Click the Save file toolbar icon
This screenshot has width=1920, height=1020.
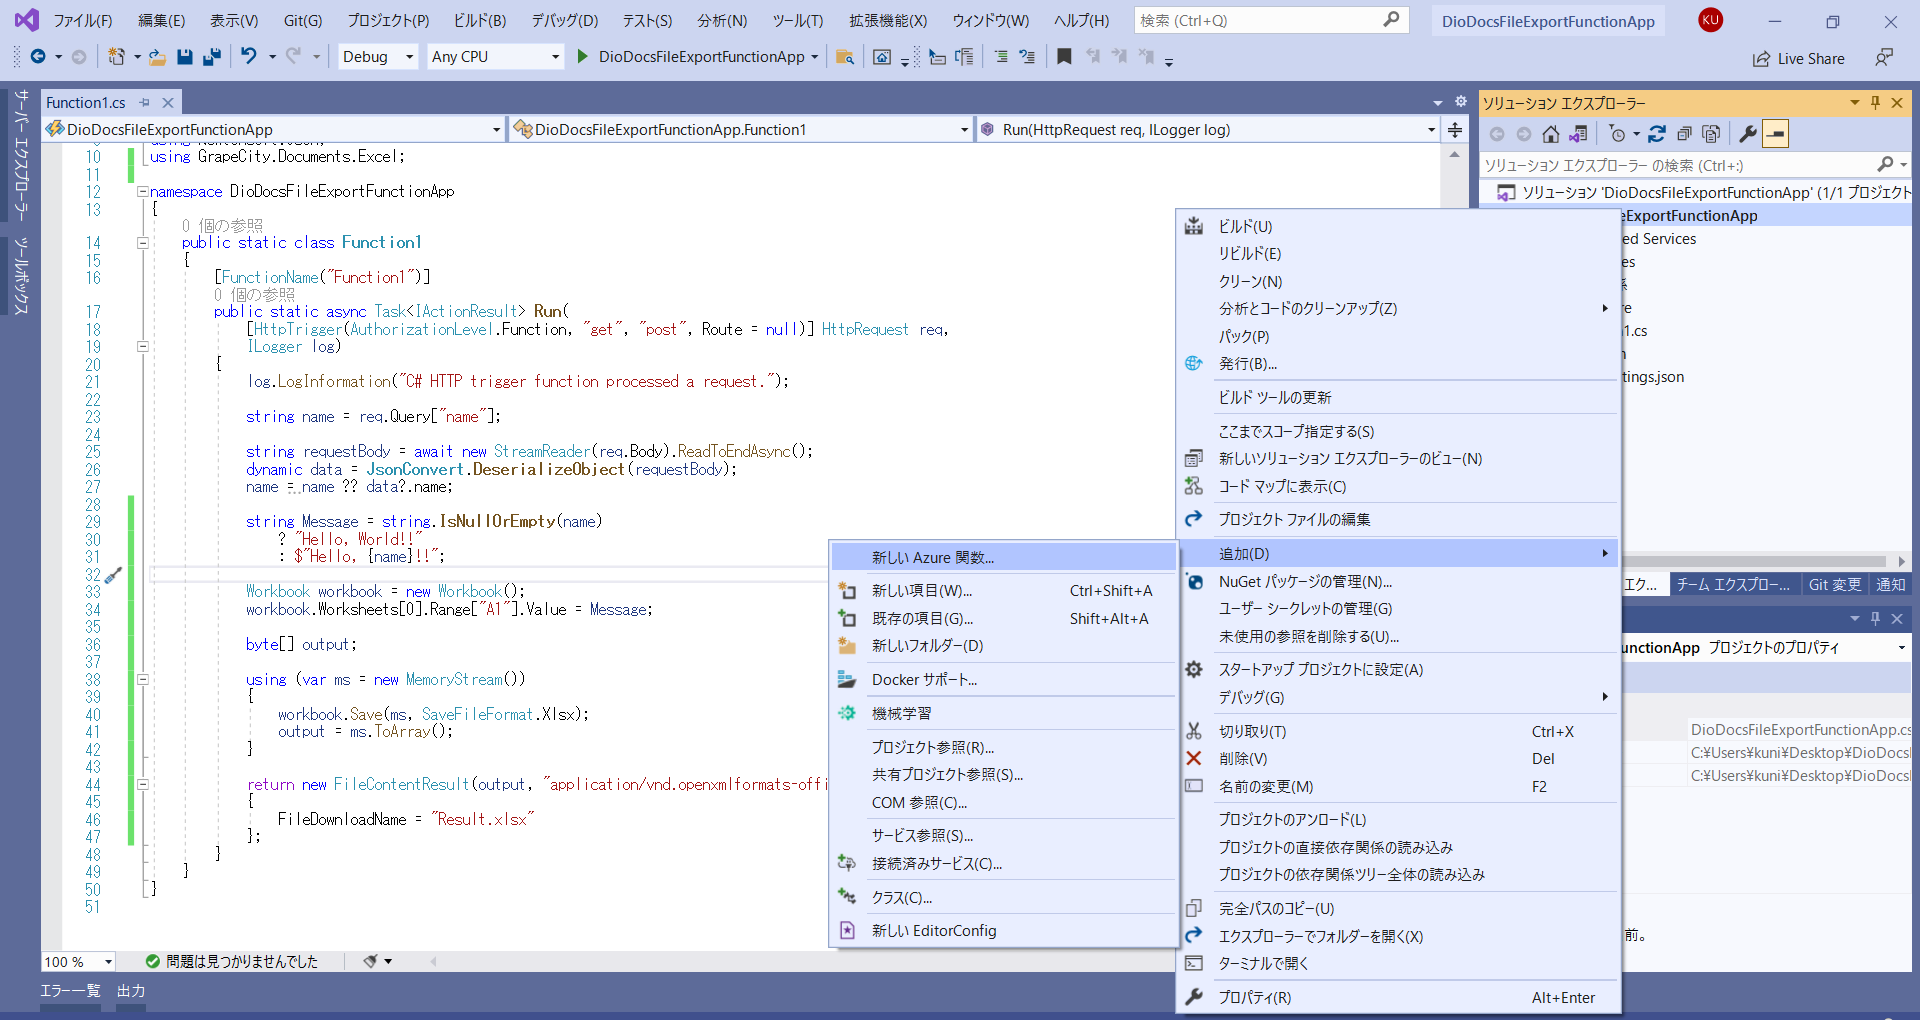[x=184, y=57]
